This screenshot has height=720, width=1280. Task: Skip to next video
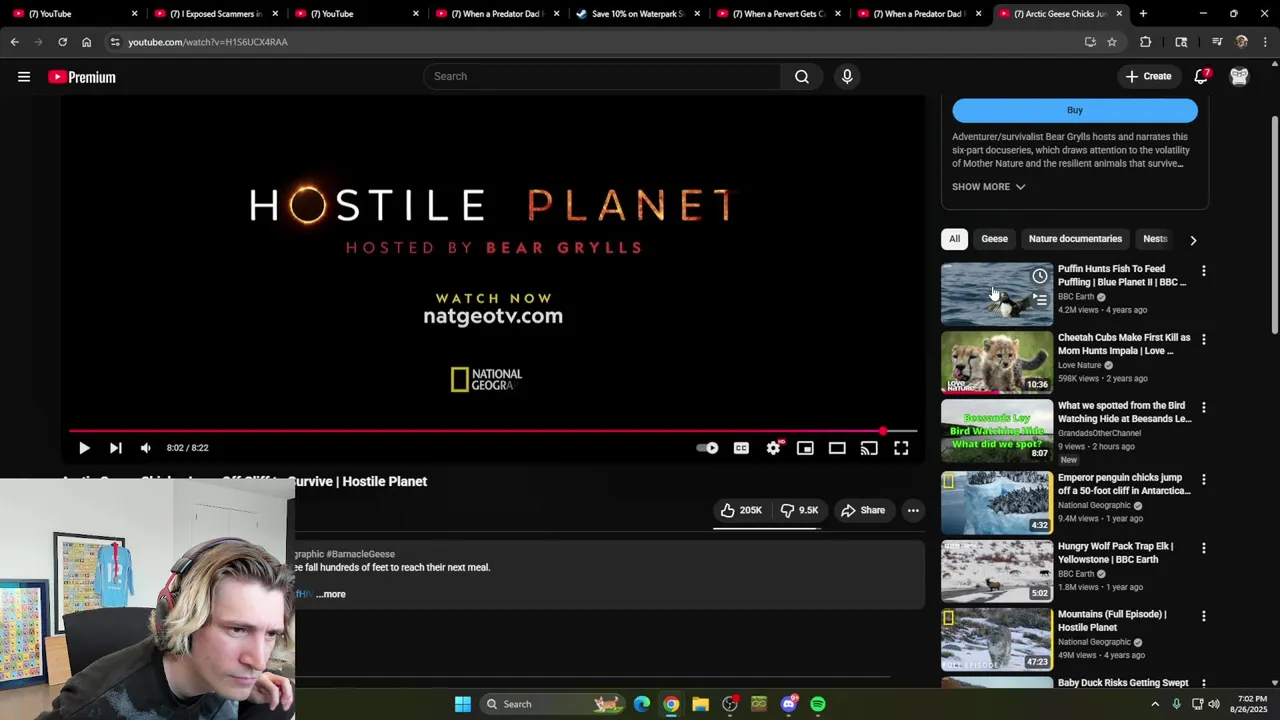point(115,448)
